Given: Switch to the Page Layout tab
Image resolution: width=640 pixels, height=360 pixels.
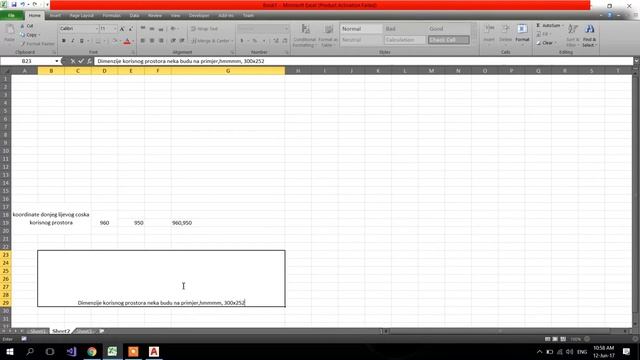Looking at the screenshot, I should pos(82,16).
